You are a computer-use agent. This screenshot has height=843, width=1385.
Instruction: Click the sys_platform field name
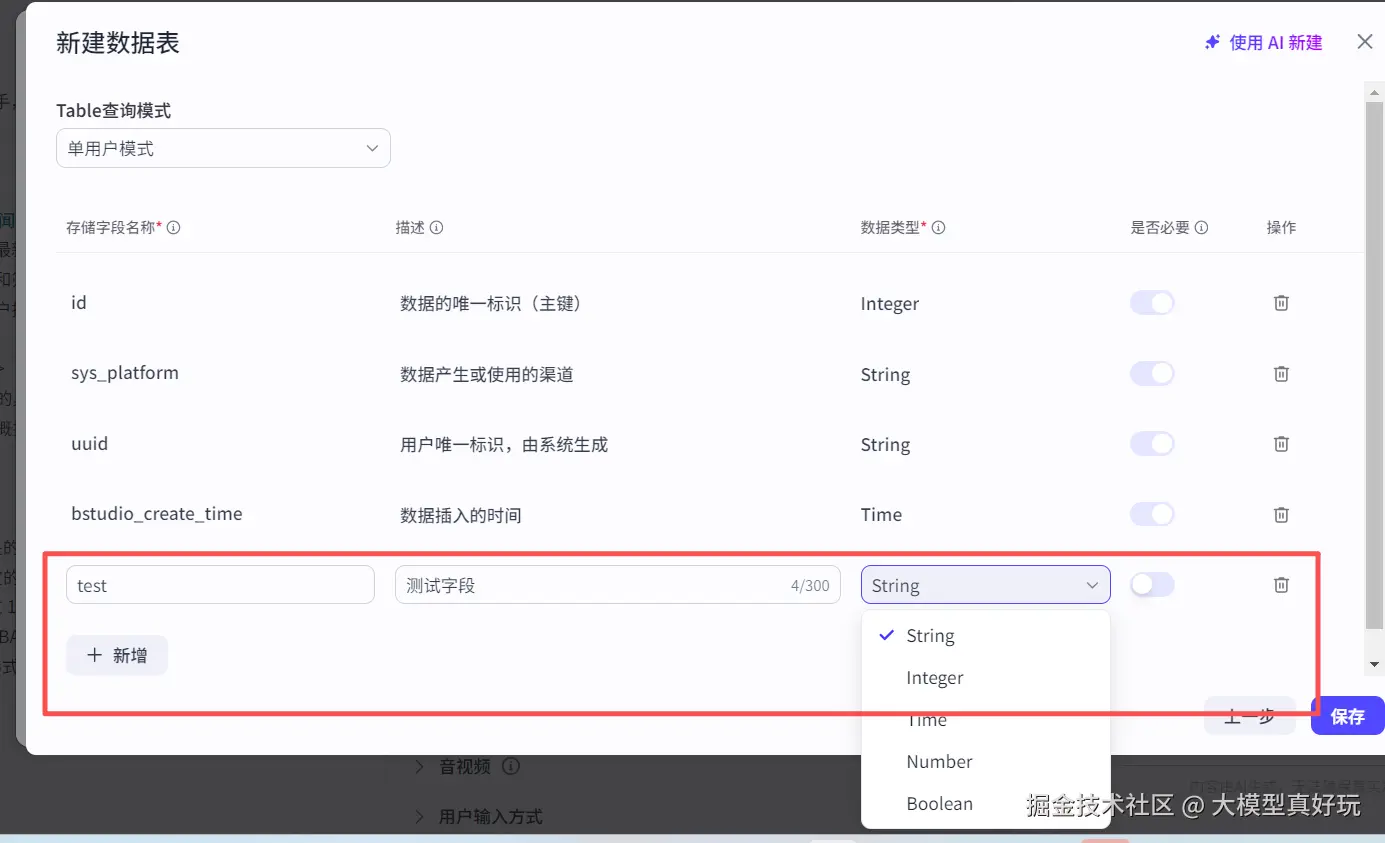point(125,374)
